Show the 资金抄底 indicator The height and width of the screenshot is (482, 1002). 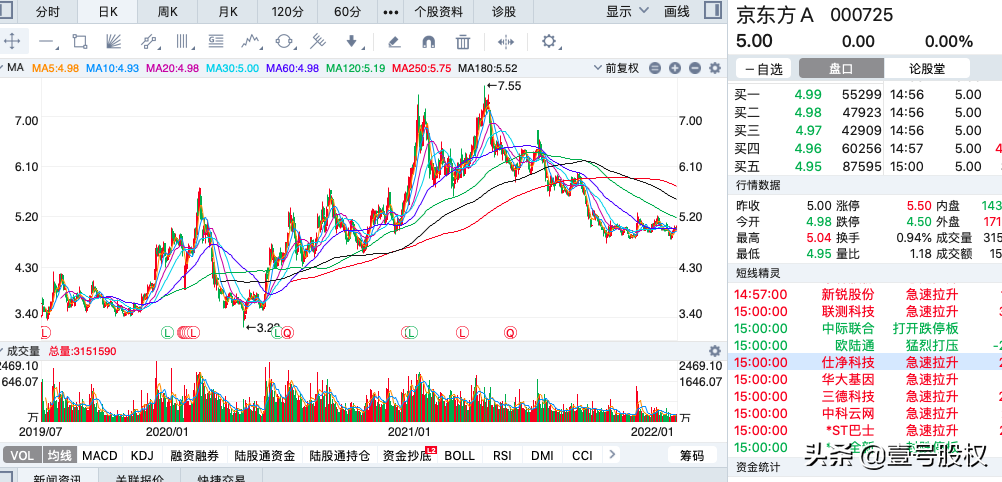coord(406,455)
